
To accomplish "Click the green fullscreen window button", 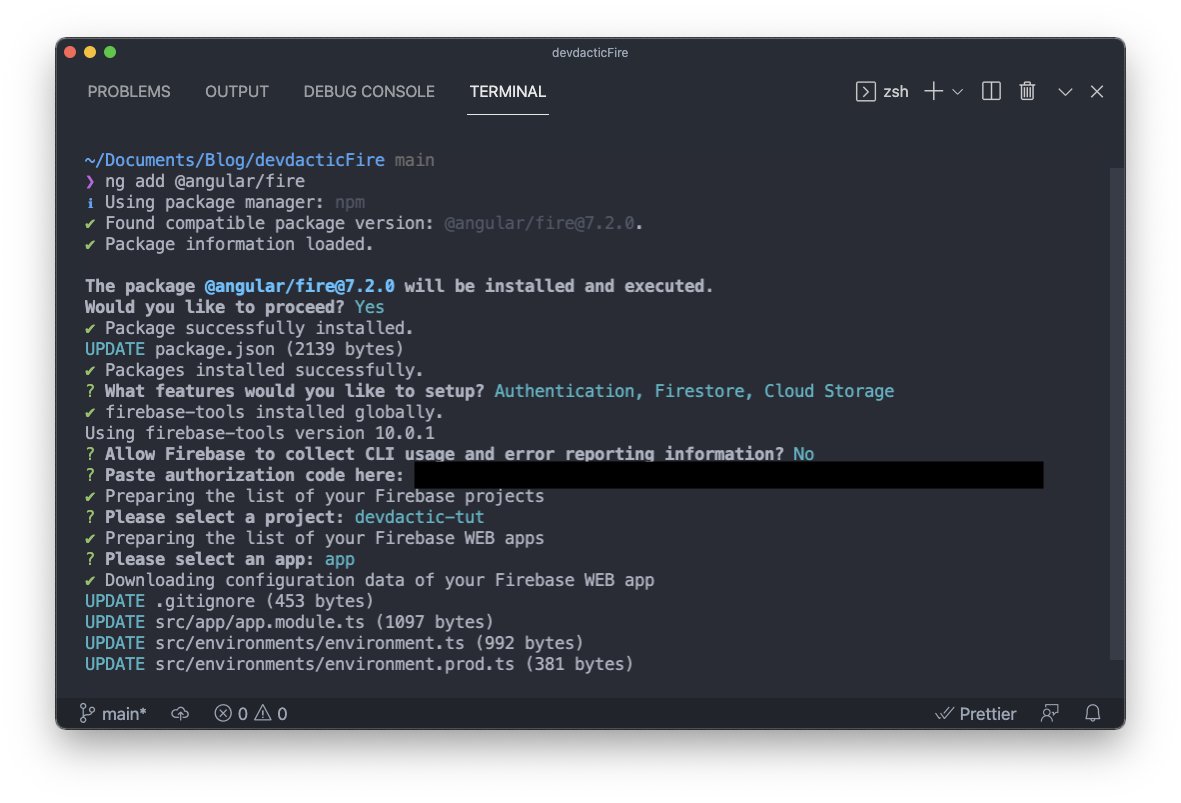I will click(110, 52).
